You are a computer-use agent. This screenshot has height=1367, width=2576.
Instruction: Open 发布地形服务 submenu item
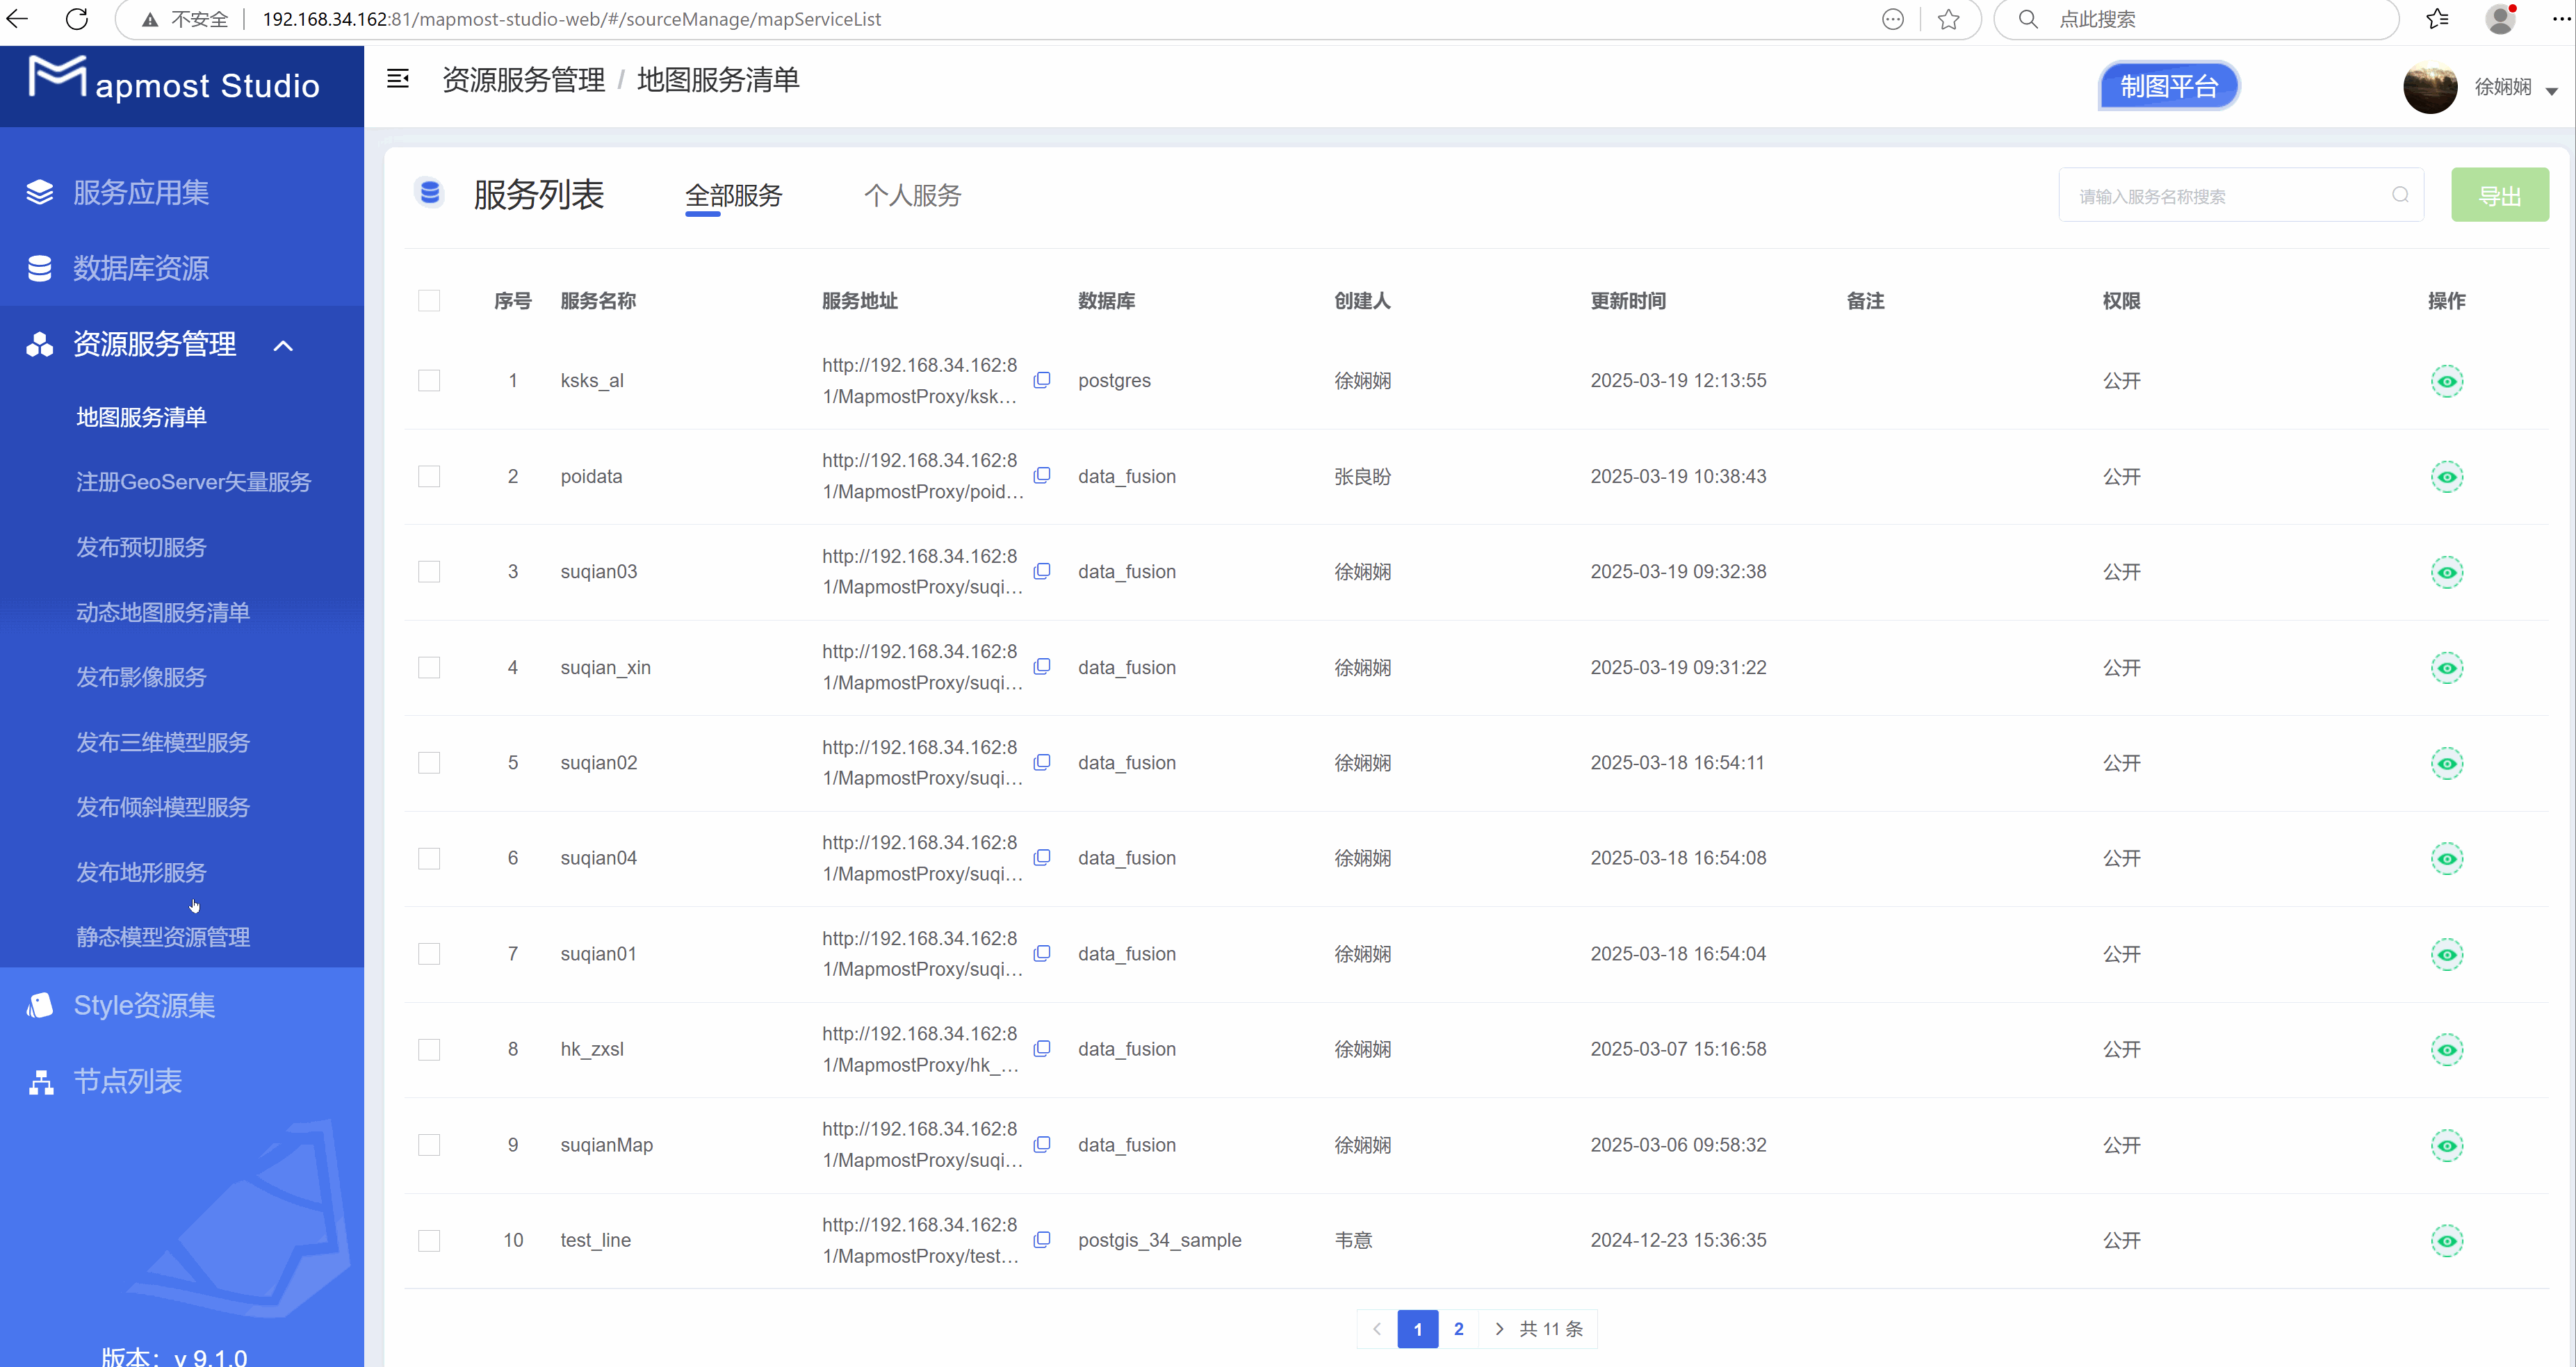141,872
